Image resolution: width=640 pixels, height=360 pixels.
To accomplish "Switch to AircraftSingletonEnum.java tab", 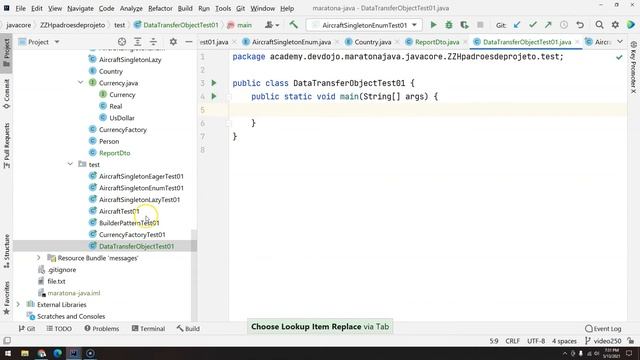I will (x=291, y=42).
